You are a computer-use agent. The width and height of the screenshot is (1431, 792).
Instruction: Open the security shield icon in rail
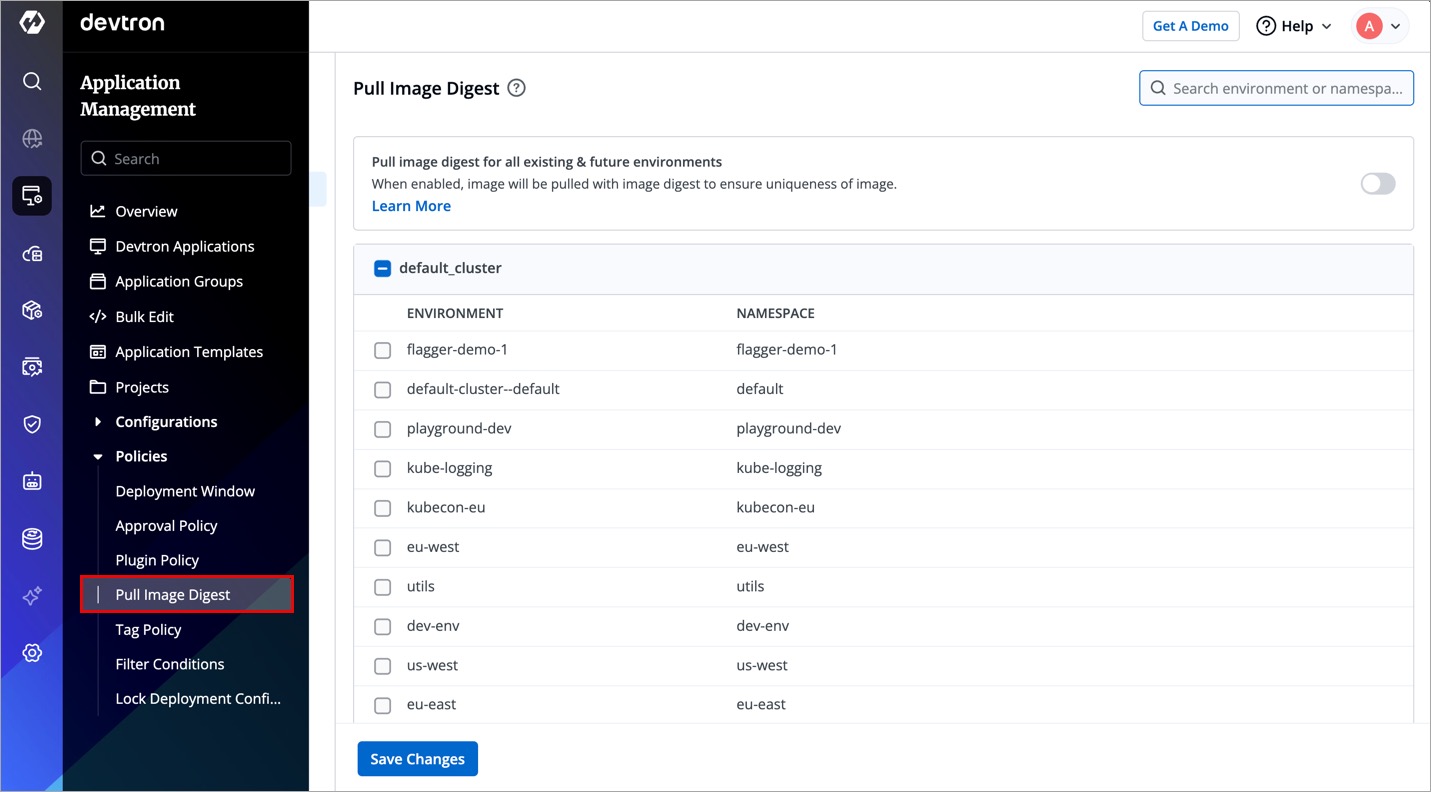(32, 424)
